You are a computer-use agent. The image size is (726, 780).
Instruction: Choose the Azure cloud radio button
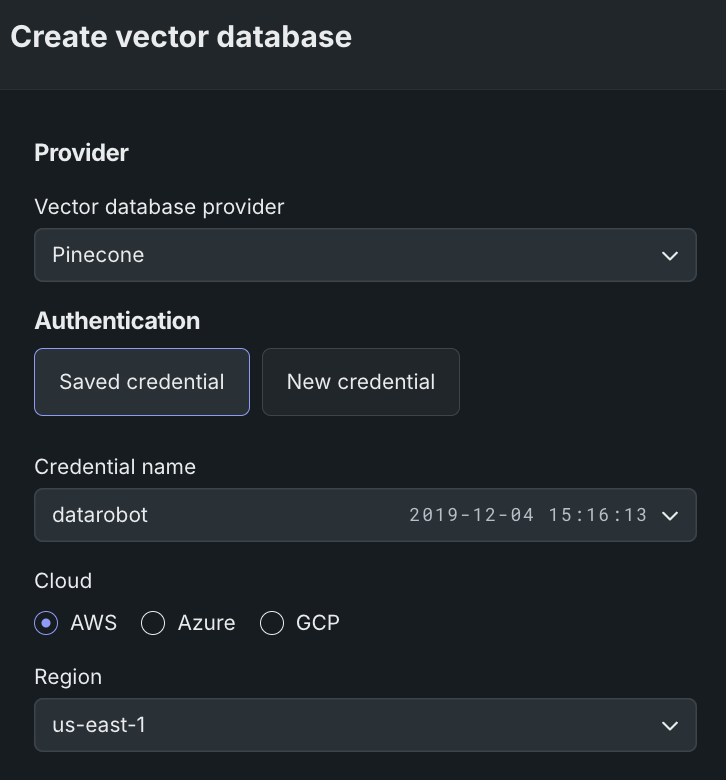[153, 623]
